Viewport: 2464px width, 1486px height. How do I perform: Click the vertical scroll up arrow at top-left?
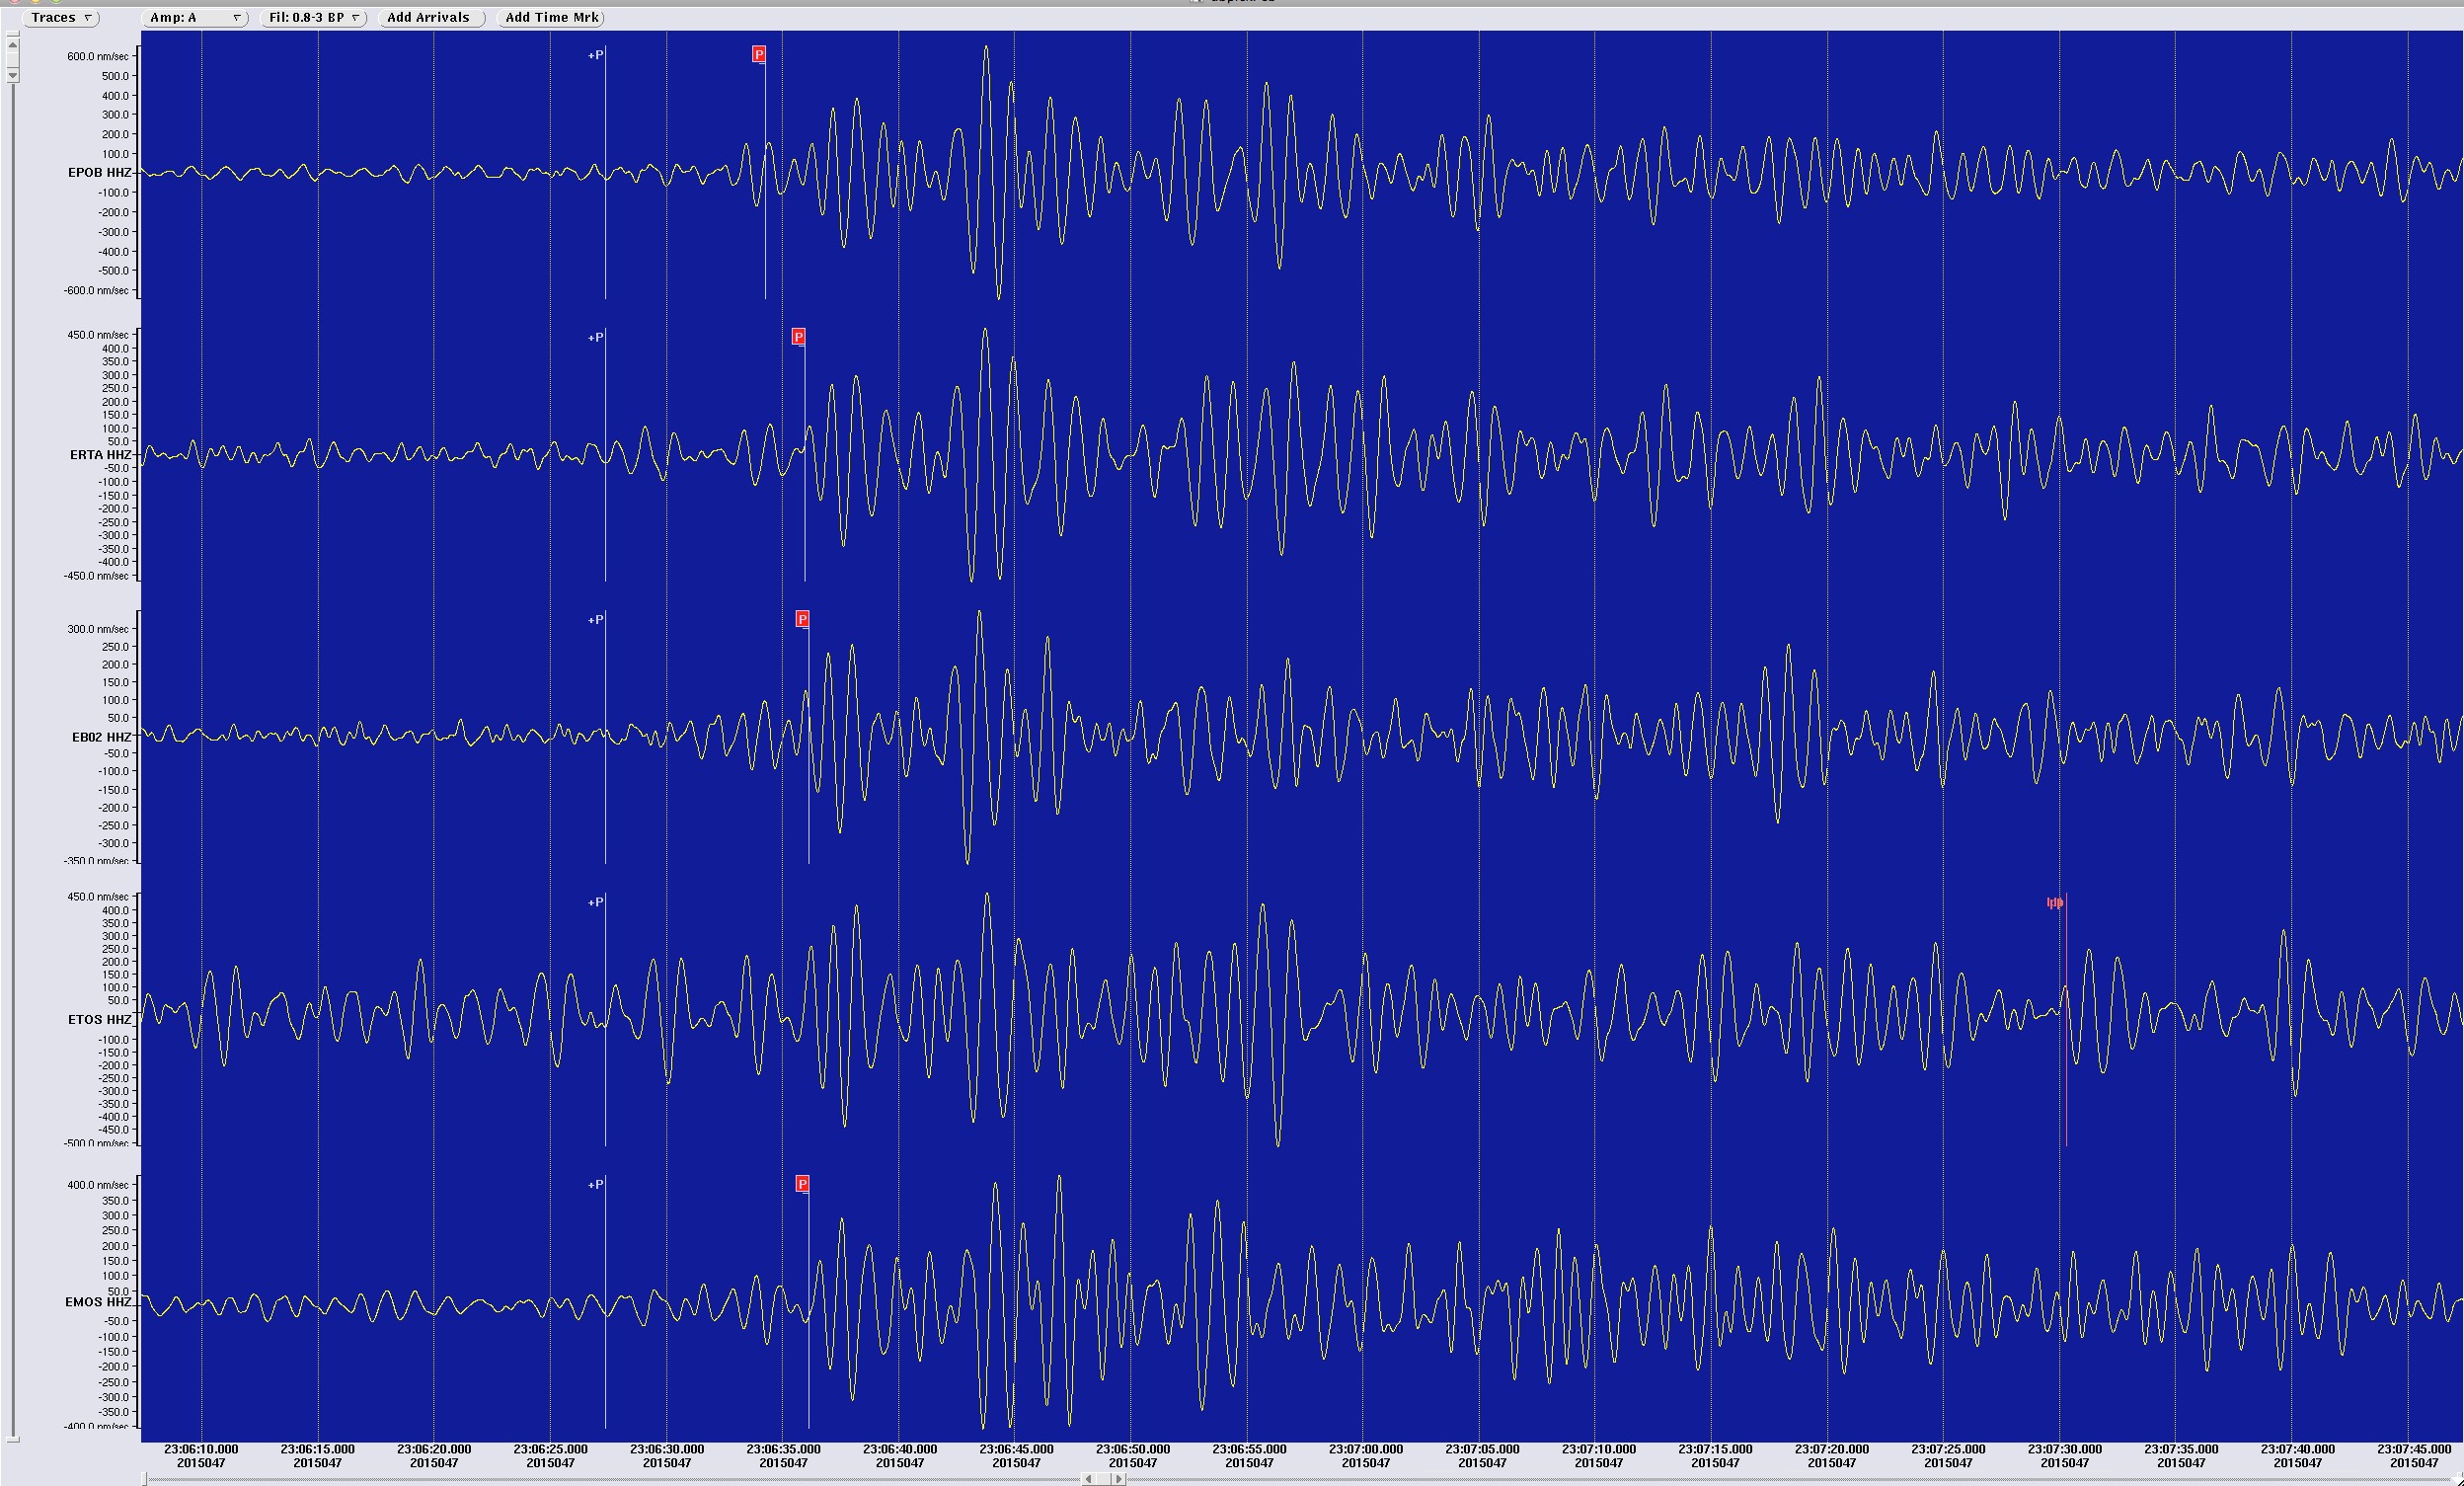tap(13, 43)
